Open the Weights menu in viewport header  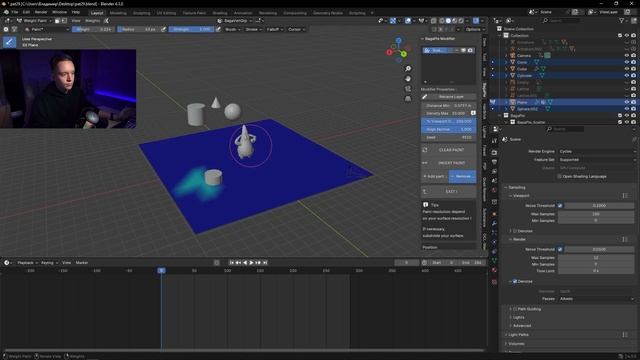click(92, 20)
